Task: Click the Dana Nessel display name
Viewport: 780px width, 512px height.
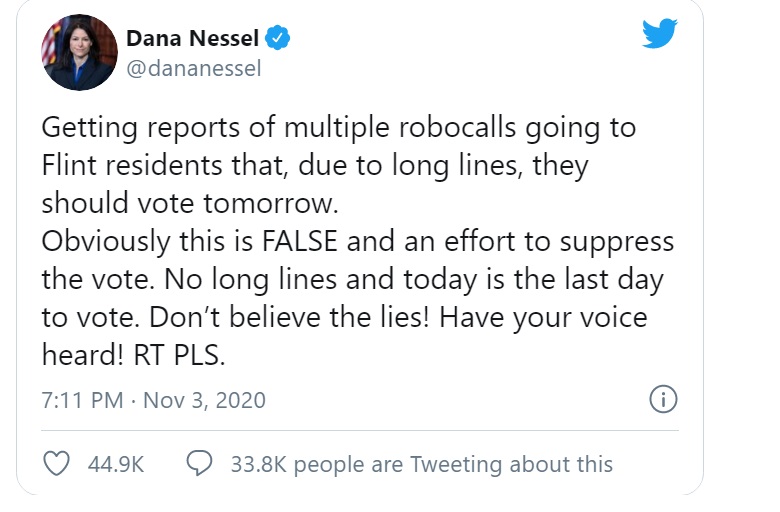Action: tap(192, 39)
